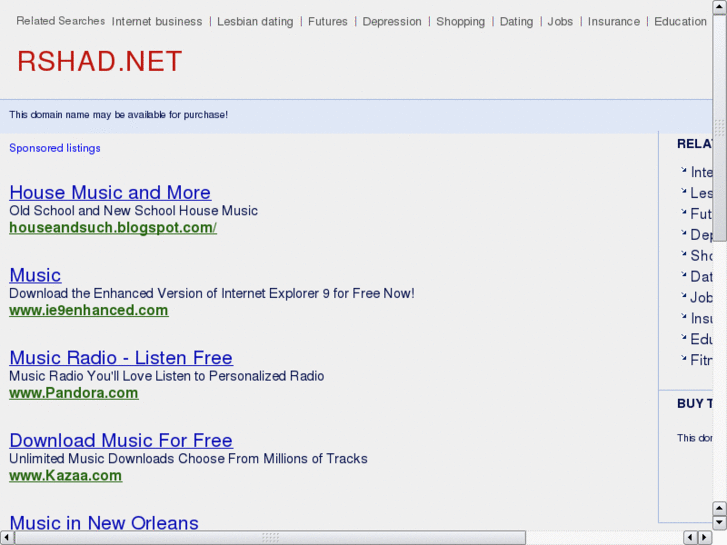Click the 'Job' sidebar related link

coord(701,297)
